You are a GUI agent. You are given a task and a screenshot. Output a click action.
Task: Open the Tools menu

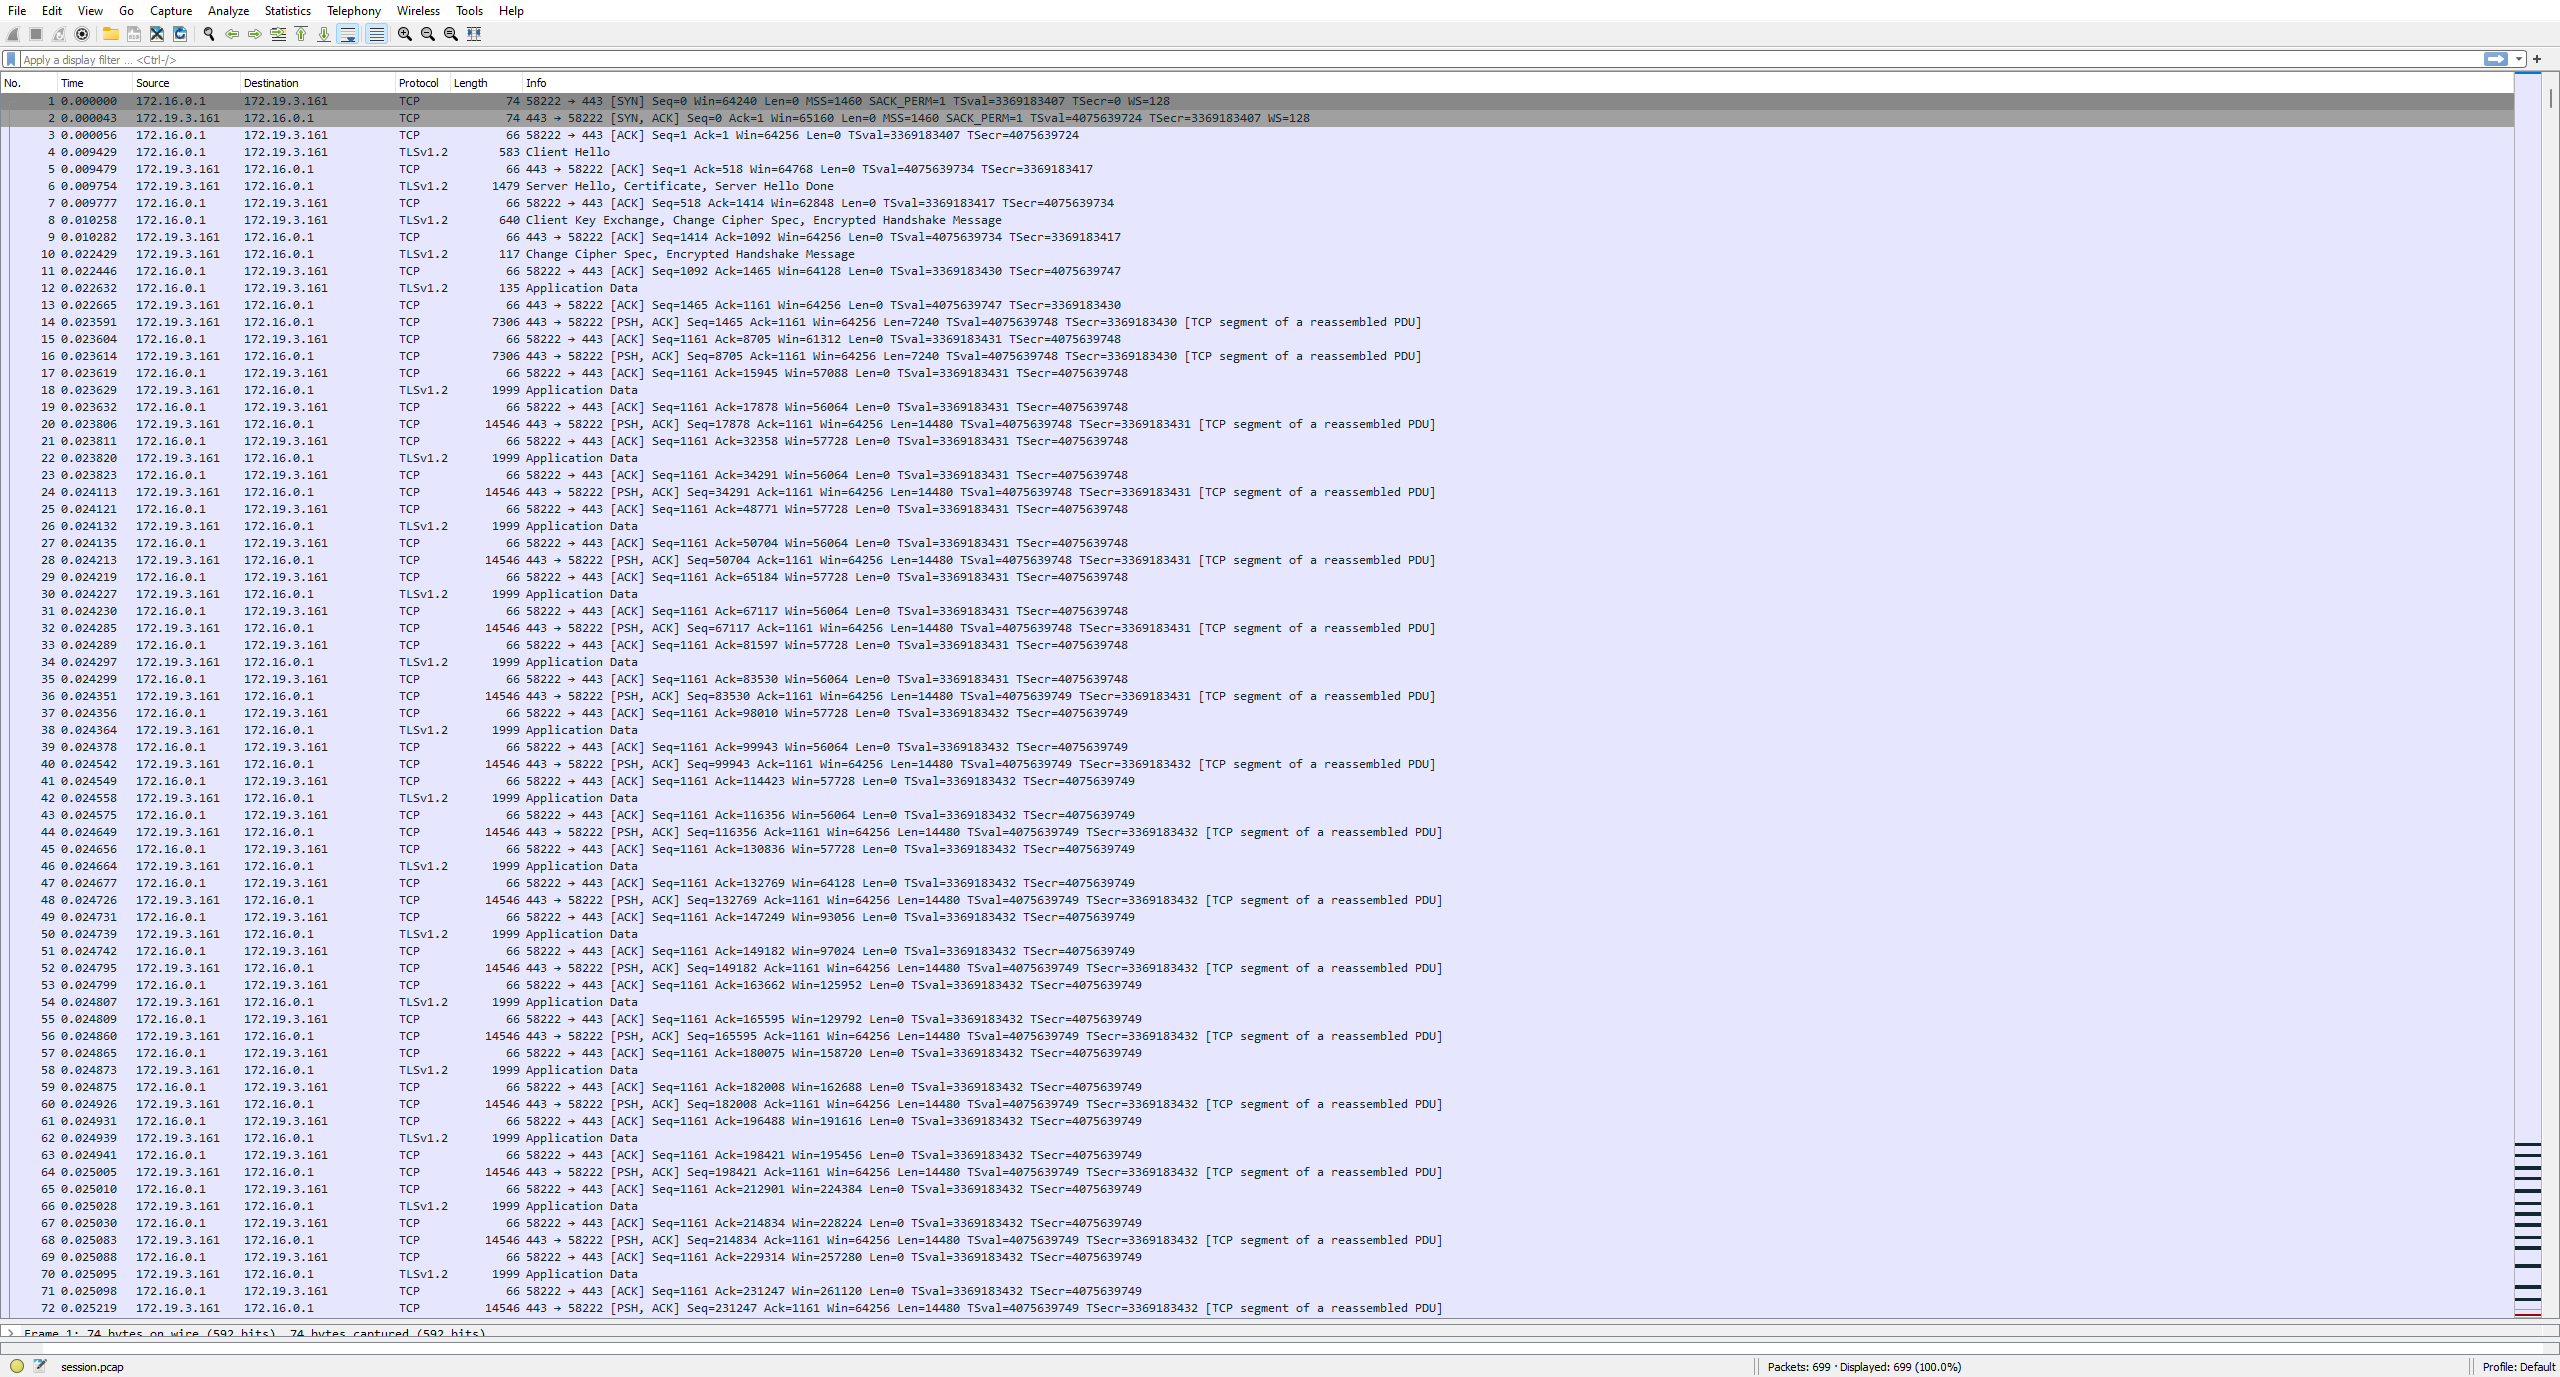(x=469, y=11)
